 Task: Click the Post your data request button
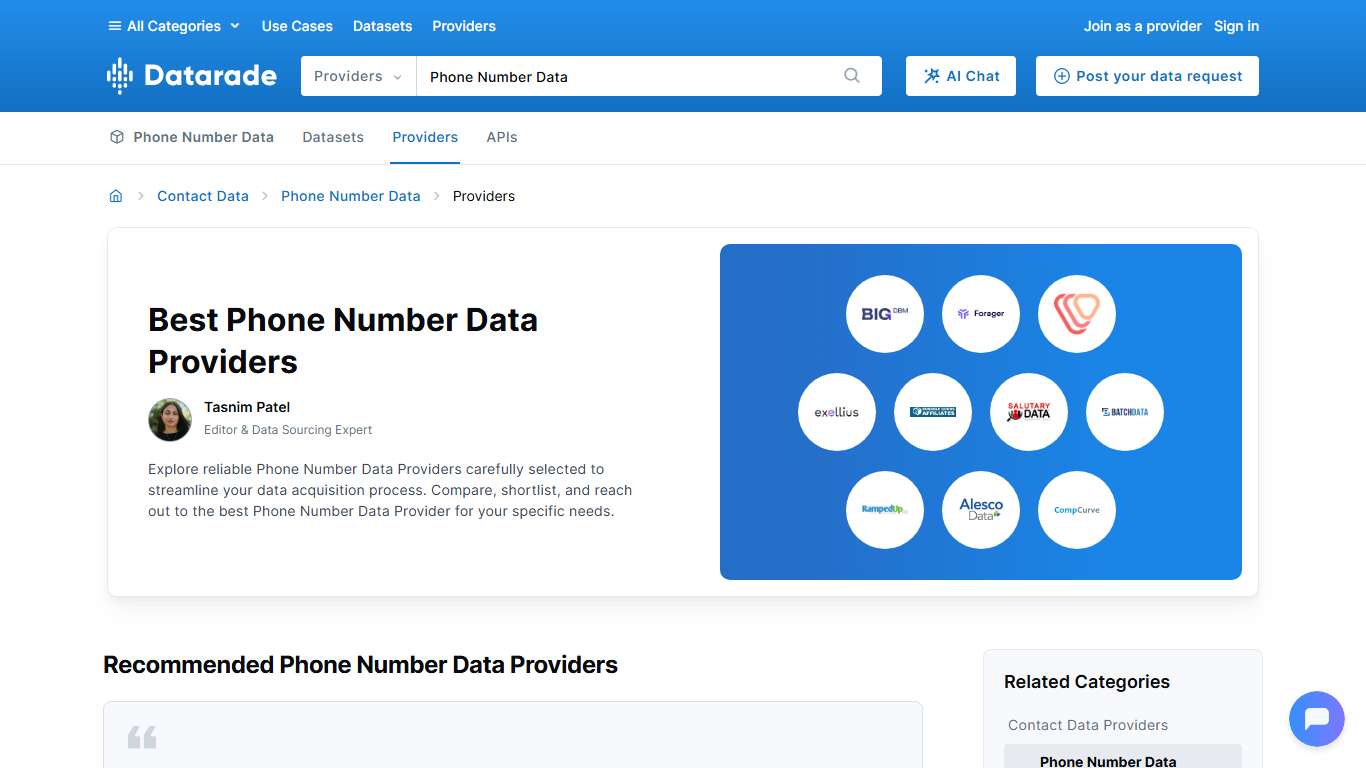pyautogui.click(x=1147, y=76)
